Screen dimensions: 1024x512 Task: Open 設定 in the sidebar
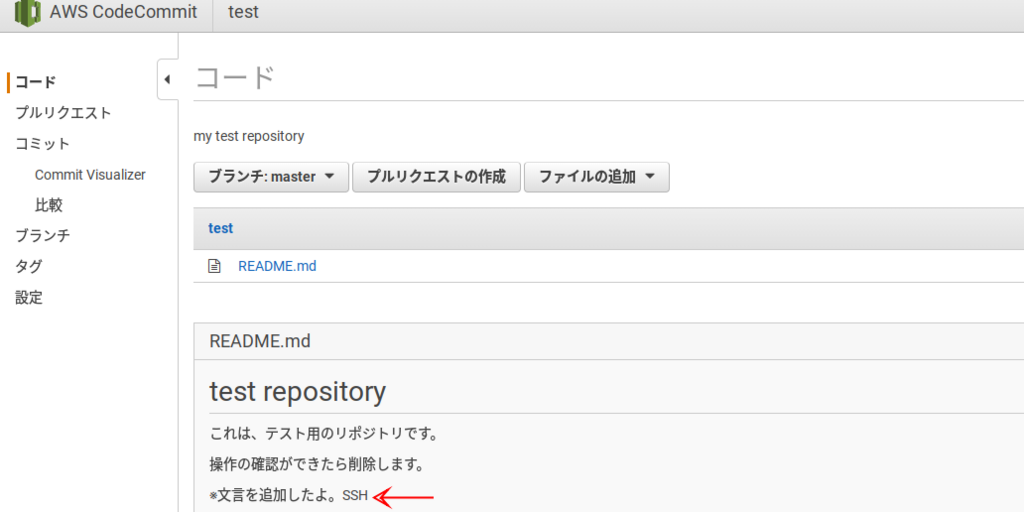pos(29,298)
